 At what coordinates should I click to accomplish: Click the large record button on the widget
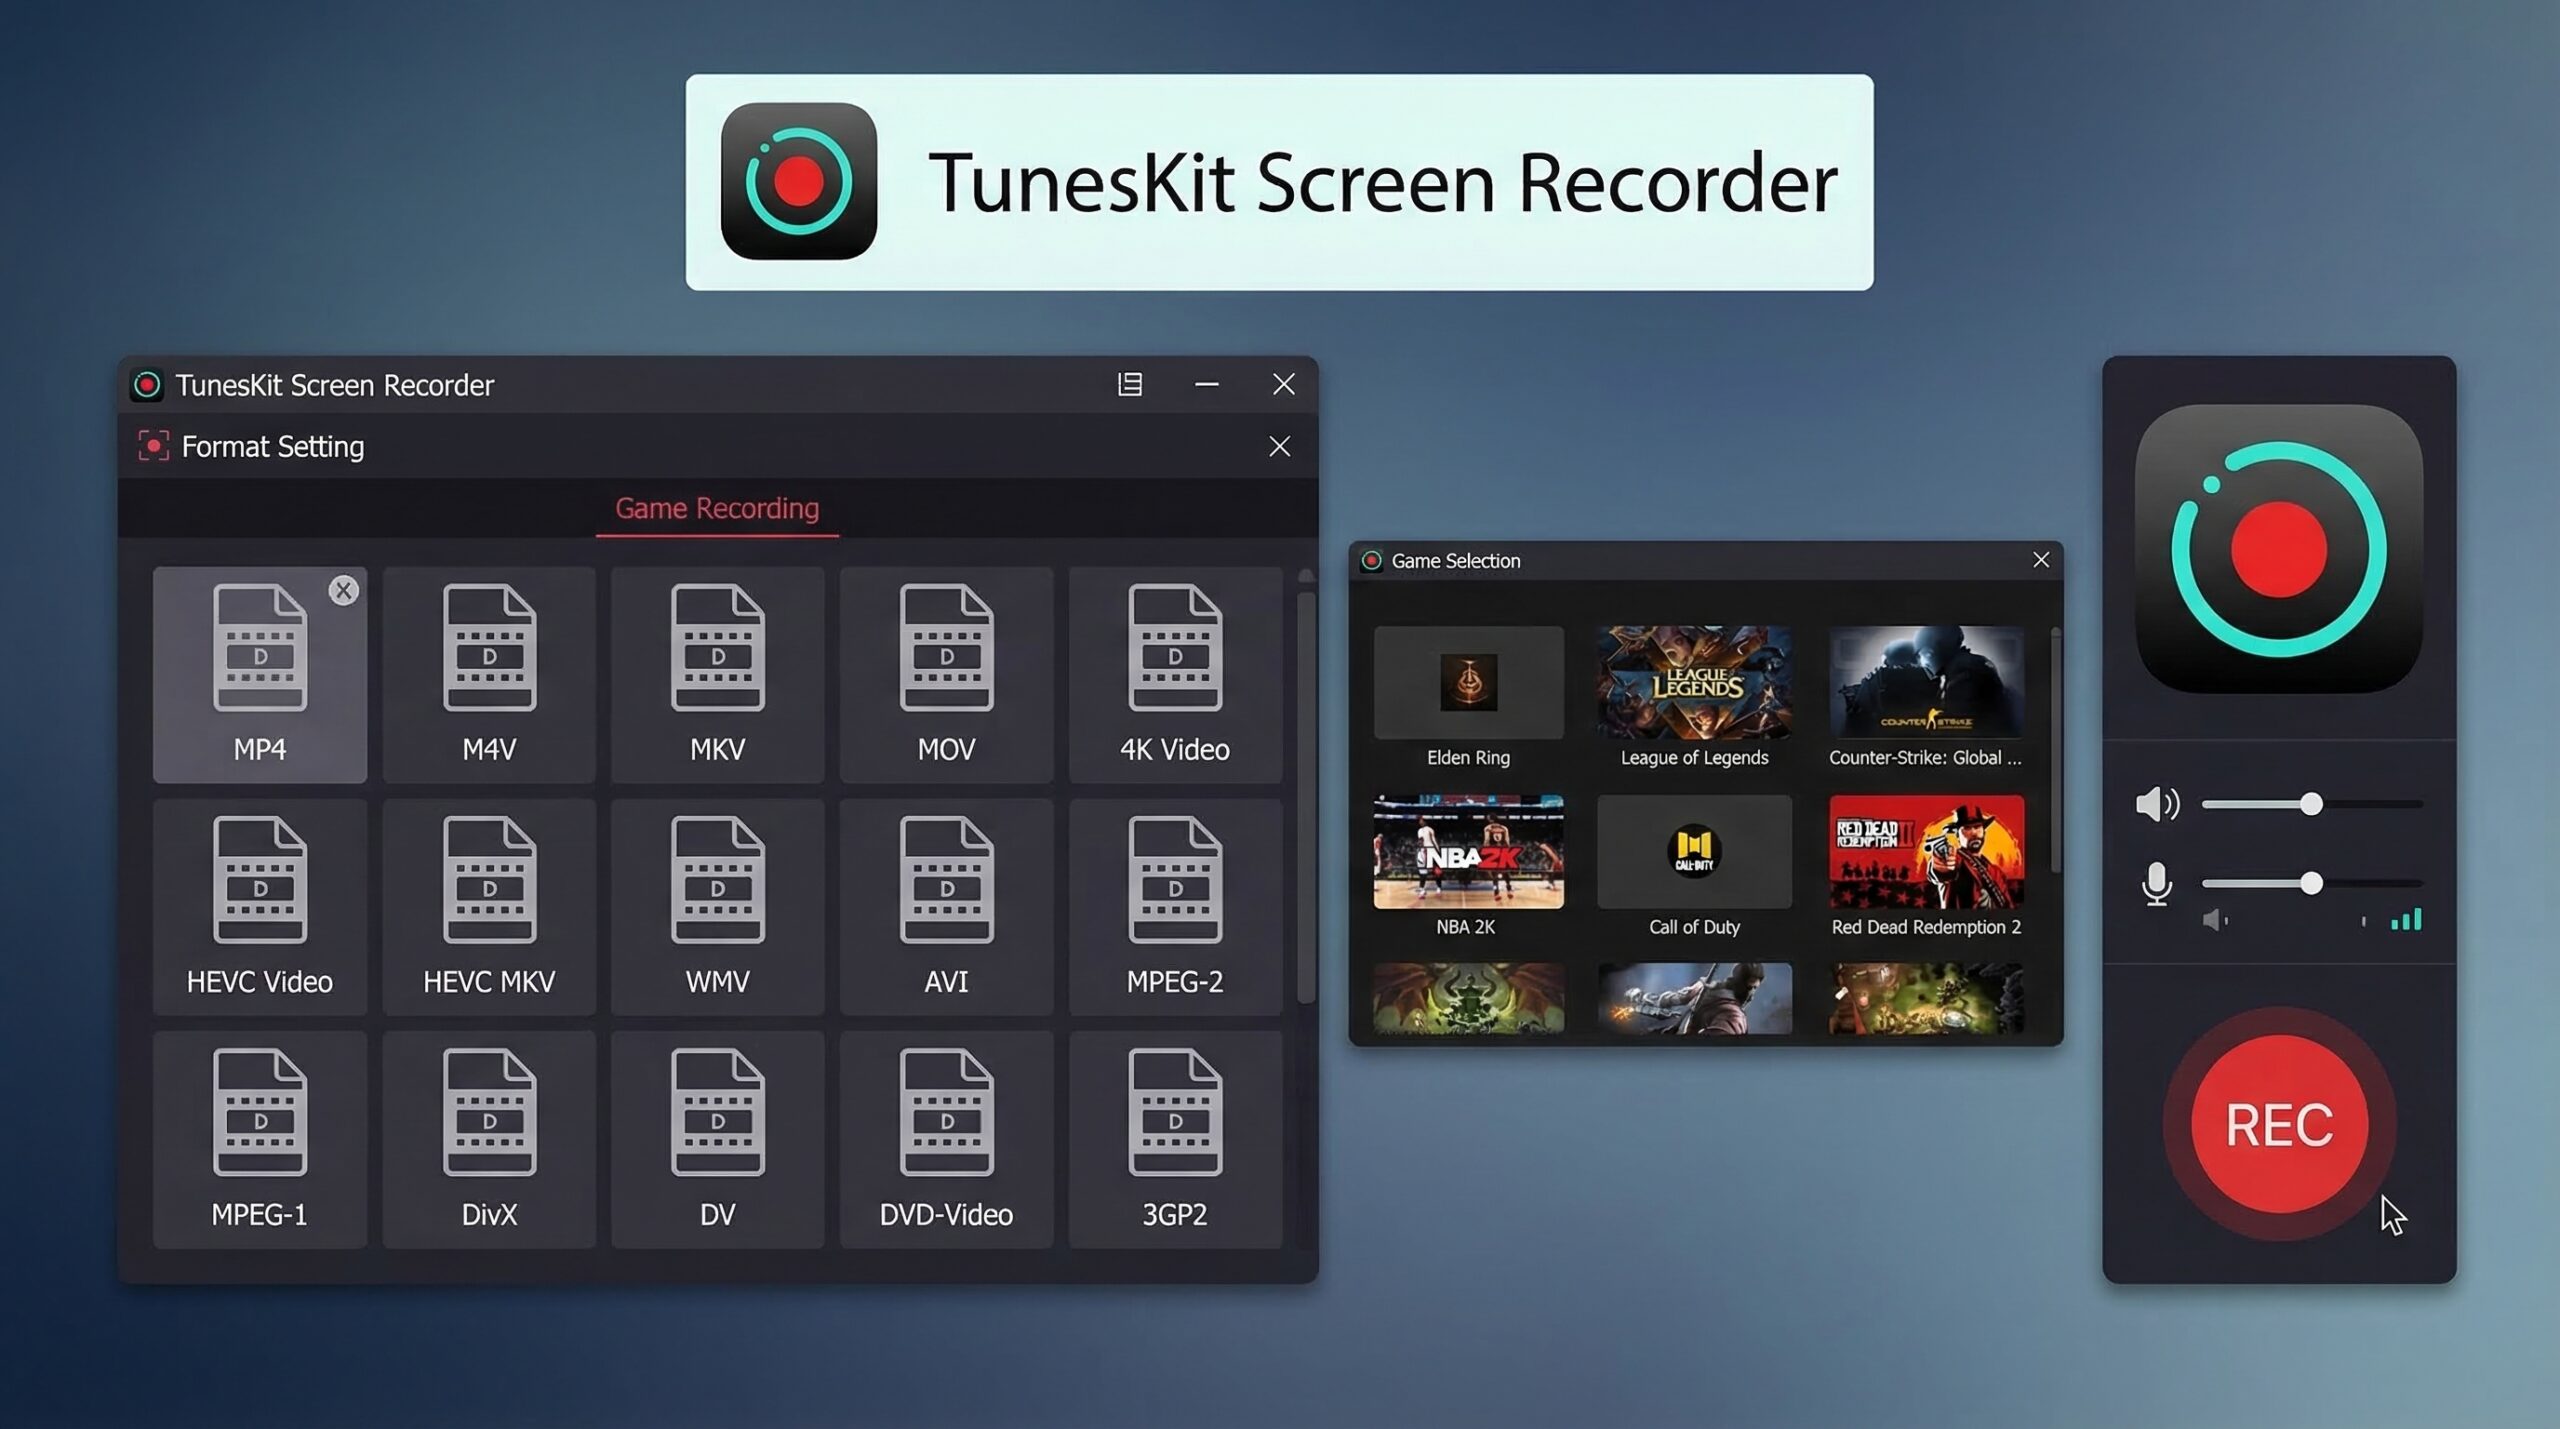pos(2278,1124)
